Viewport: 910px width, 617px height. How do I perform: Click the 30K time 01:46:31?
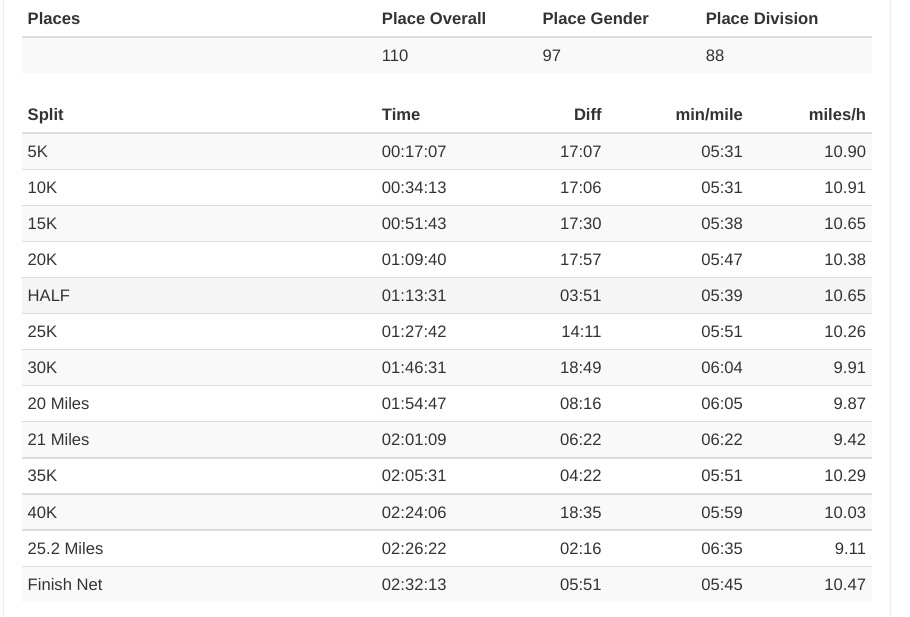[x=414, y=367]
